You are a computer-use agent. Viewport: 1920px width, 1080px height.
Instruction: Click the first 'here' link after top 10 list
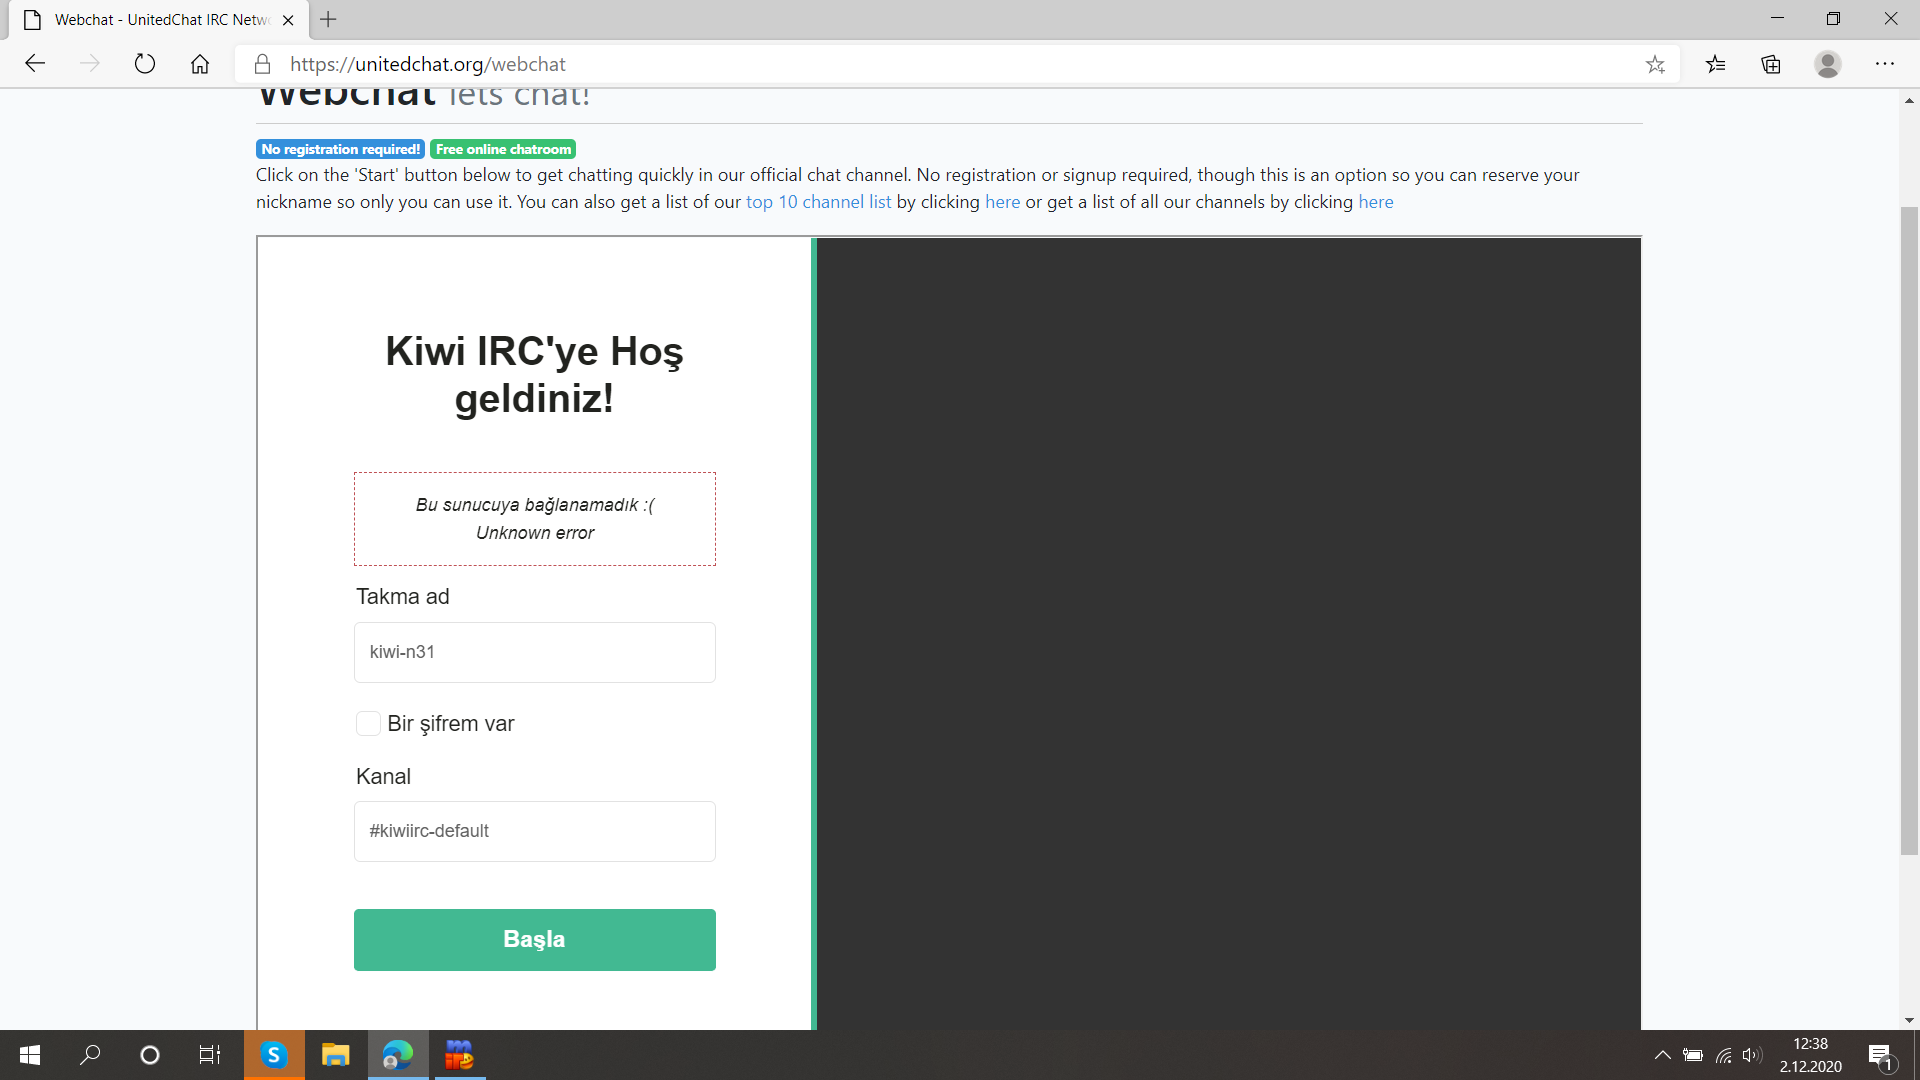coord(1002,202)
